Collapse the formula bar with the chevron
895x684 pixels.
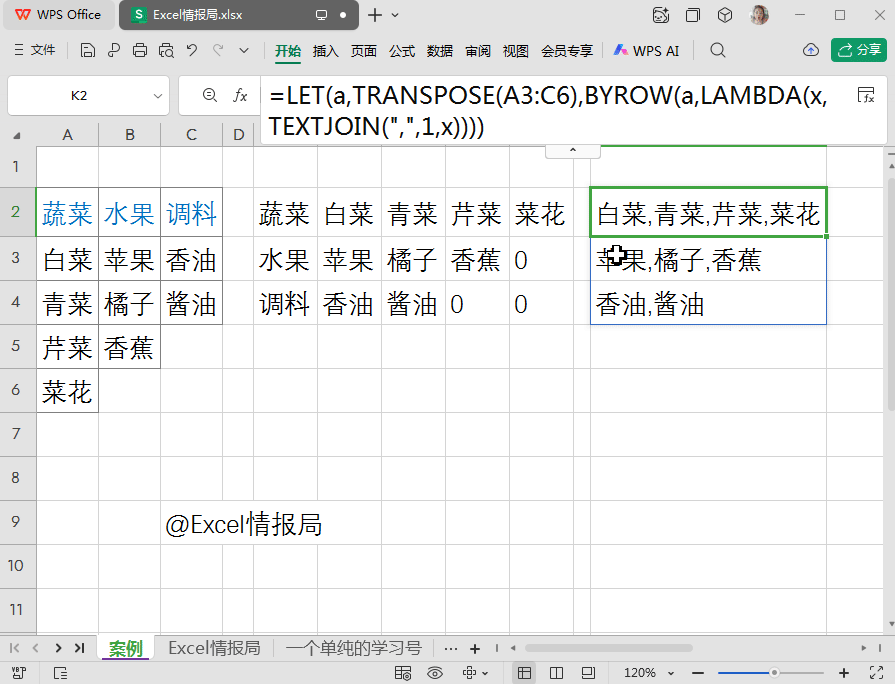[x=573, y=151]
